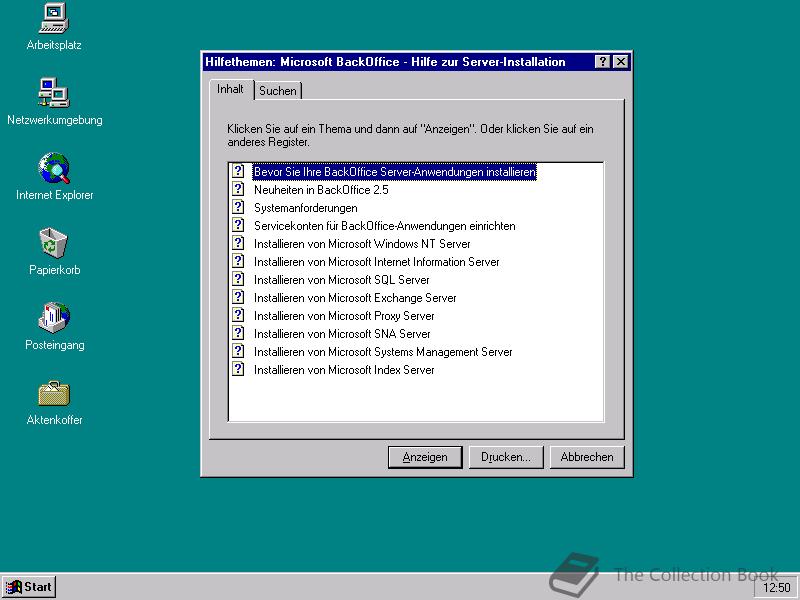Viewport: 800px width, 600px height.
Task: Click help icon beside 'Bevor Sie Ihre BackOffice'
Action: pos(238,171)
